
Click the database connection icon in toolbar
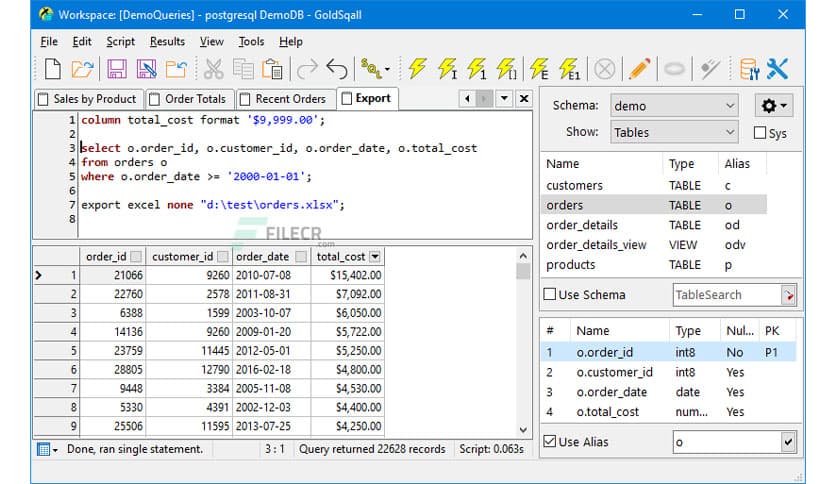pyautogui.click(x=748, y=69)
